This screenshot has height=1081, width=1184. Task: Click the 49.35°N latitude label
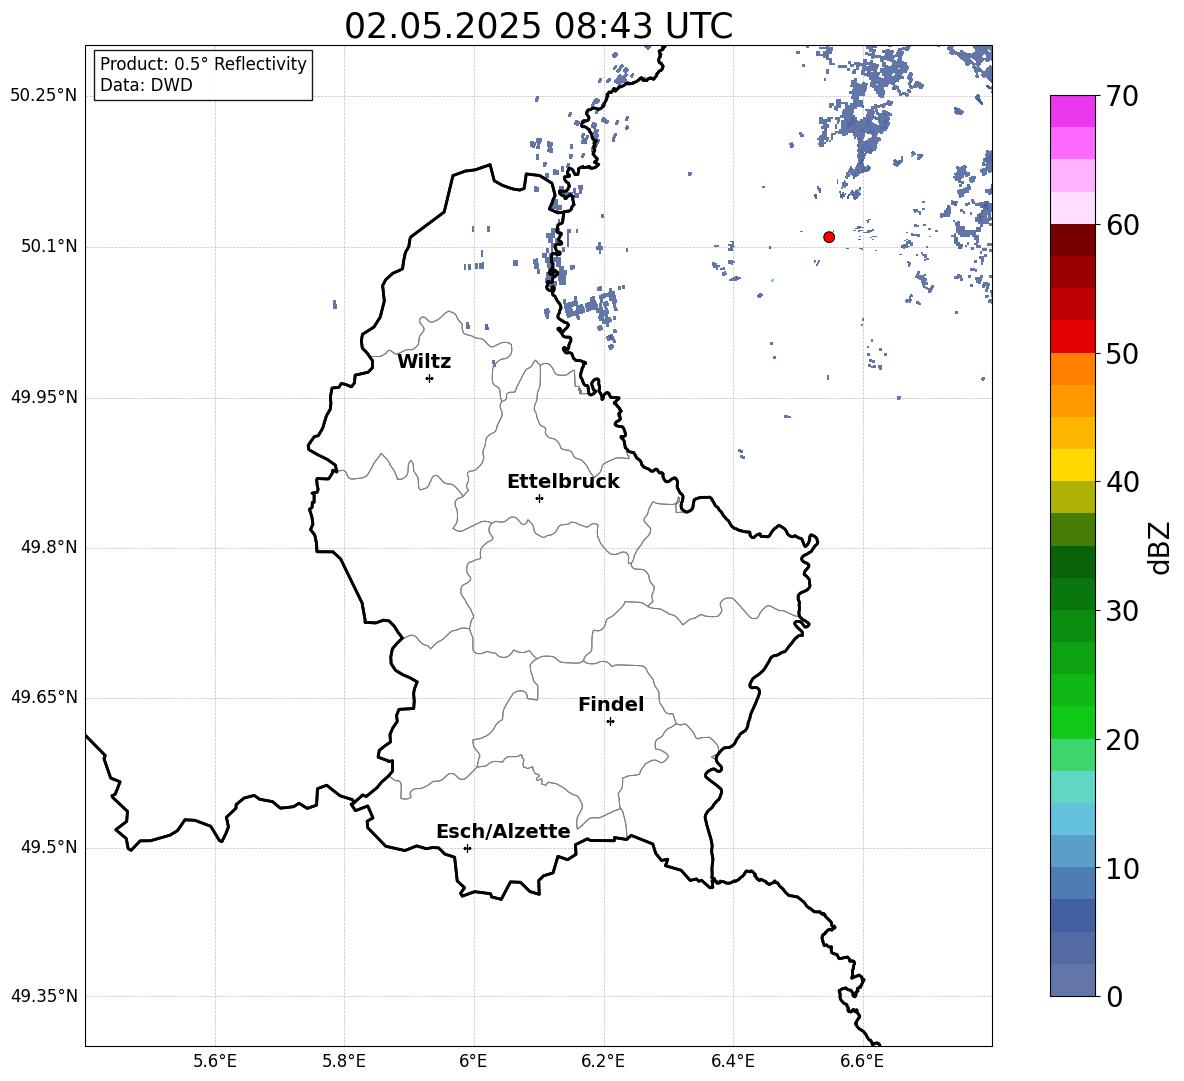click(x=44, y=996)
